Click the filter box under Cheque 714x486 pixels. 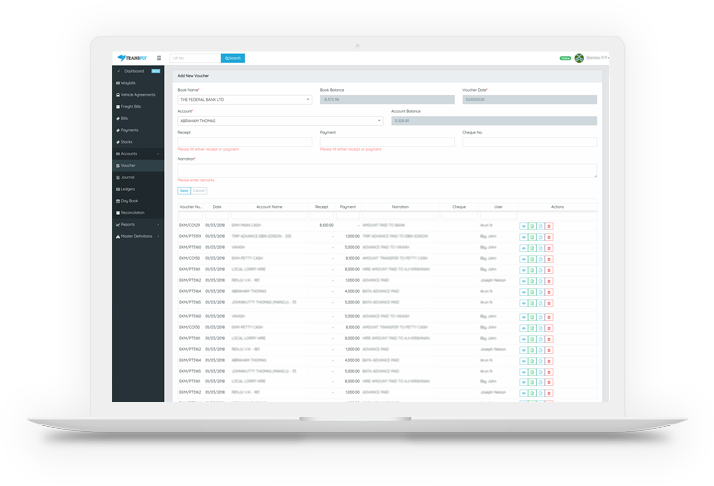coord(459,215)
